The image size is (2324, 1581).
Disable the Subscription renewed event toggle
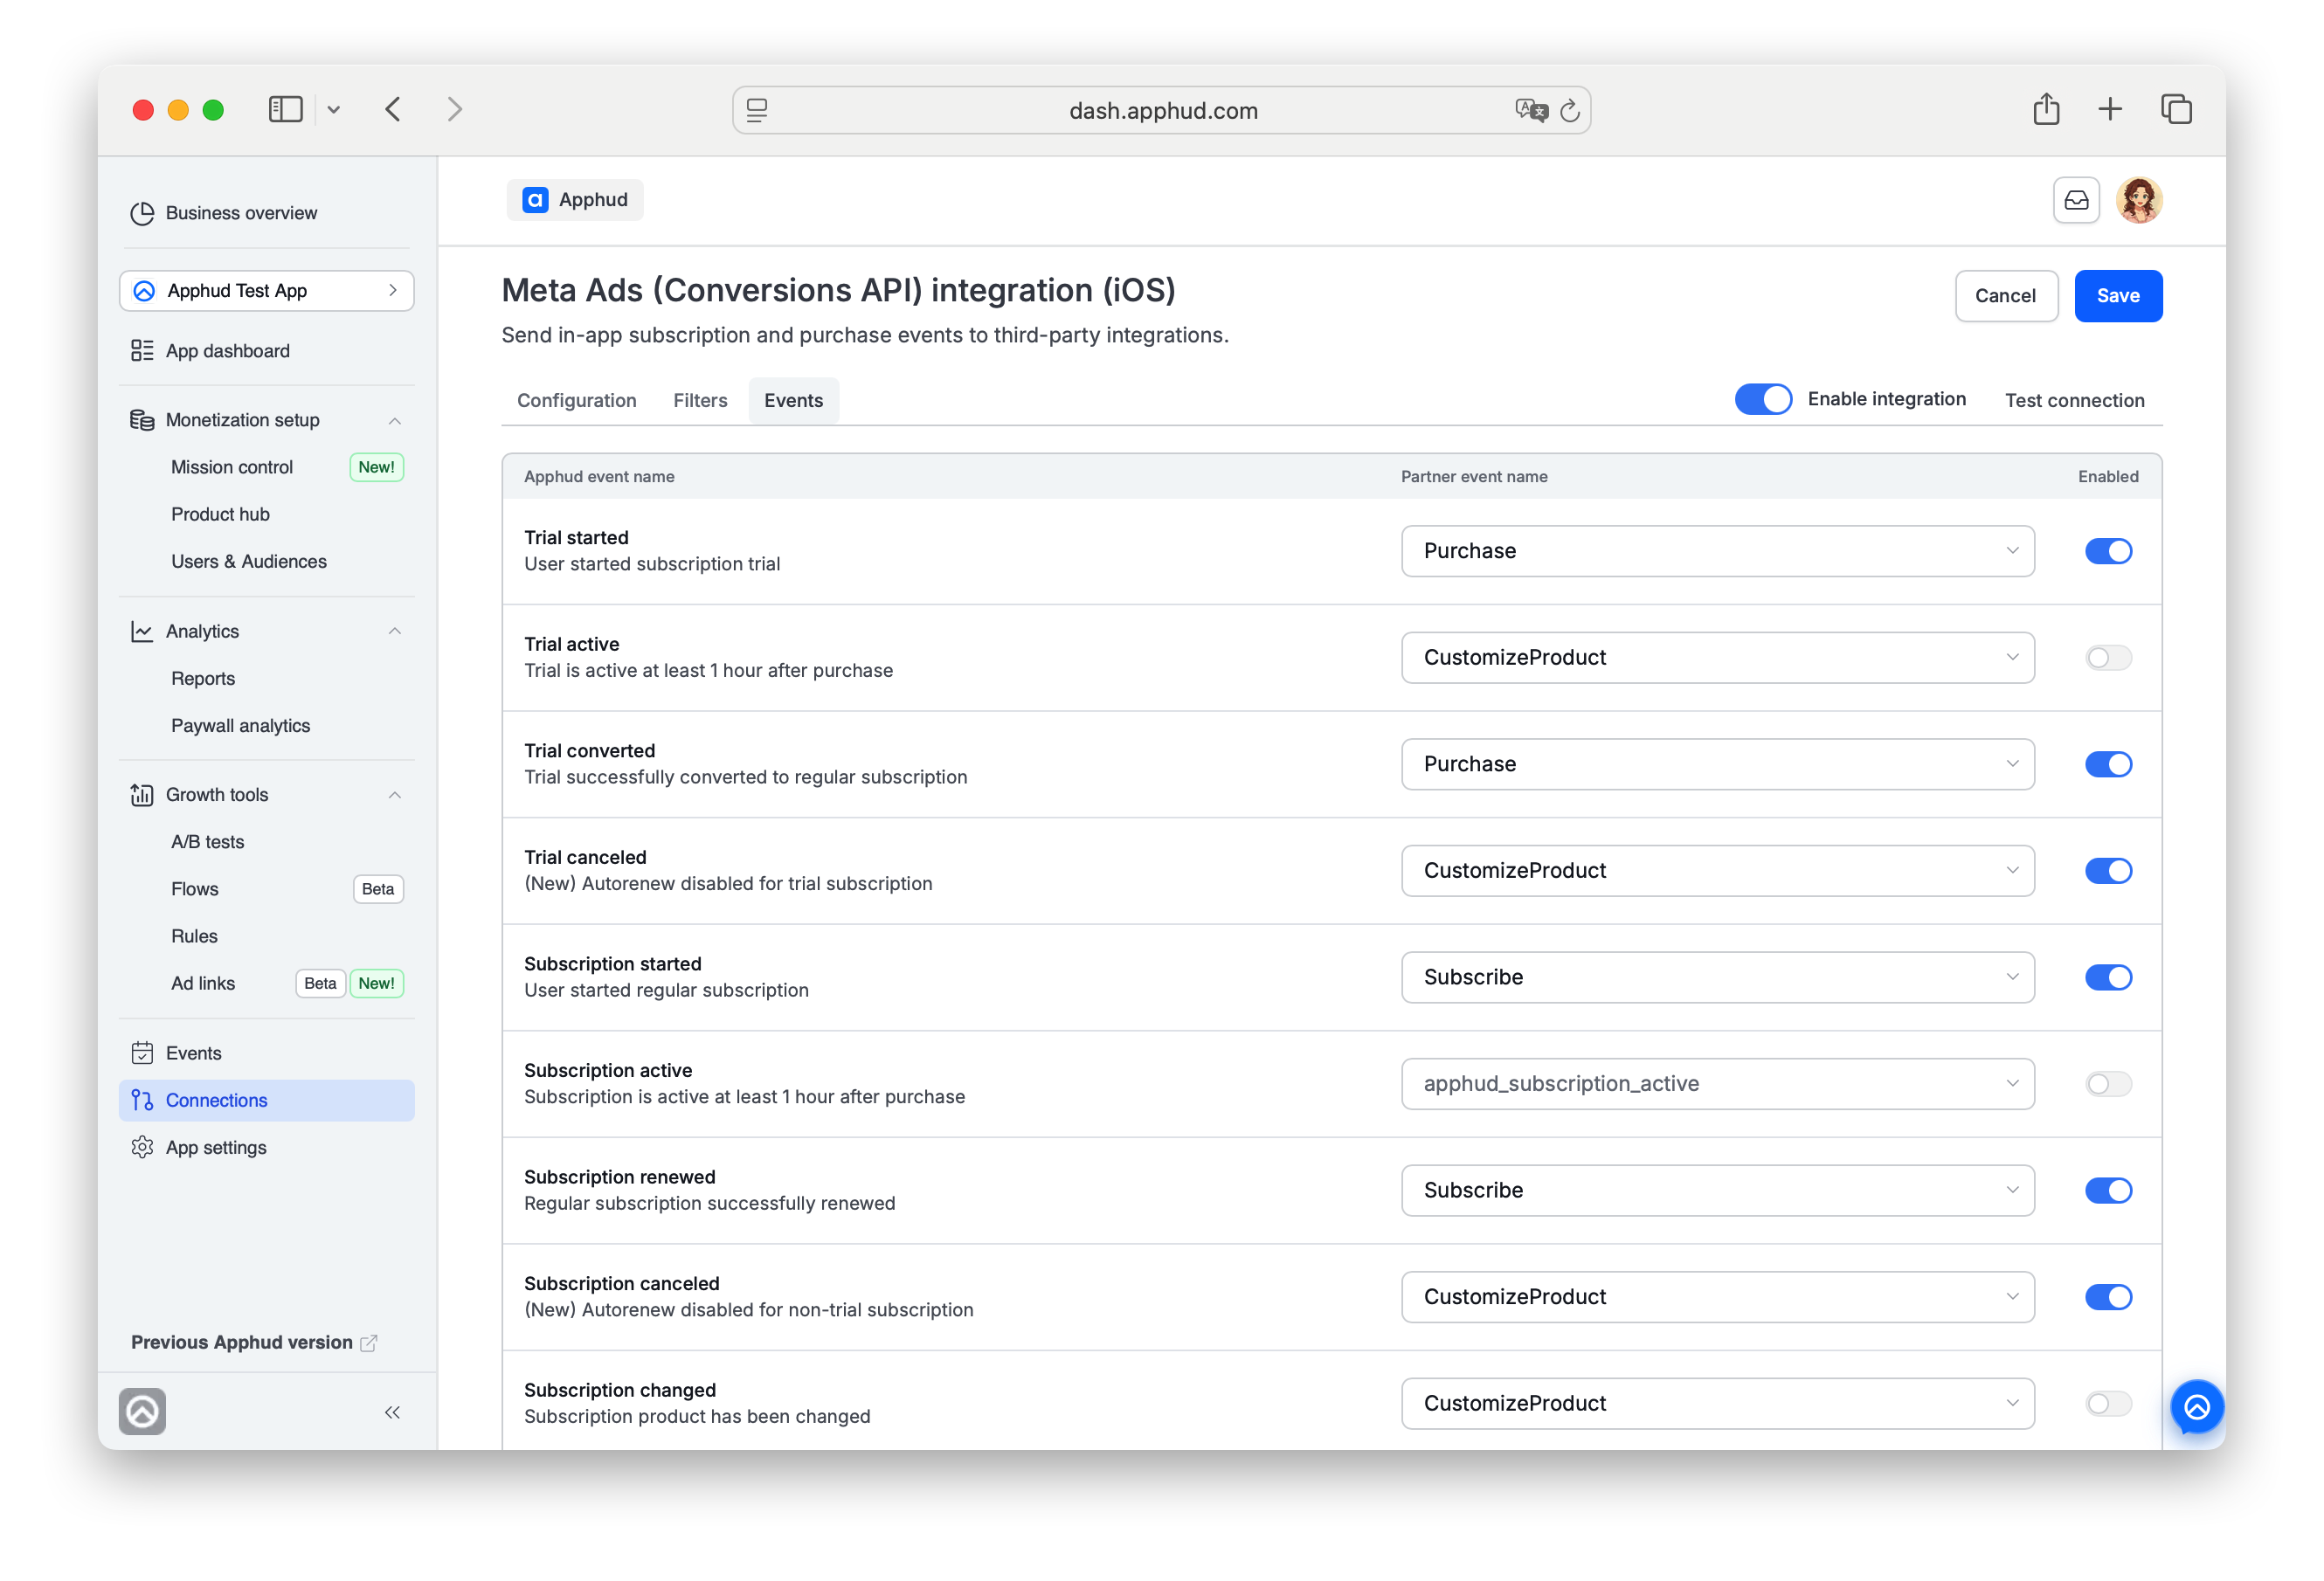pyautogui.click(x=2108, y=1190)
